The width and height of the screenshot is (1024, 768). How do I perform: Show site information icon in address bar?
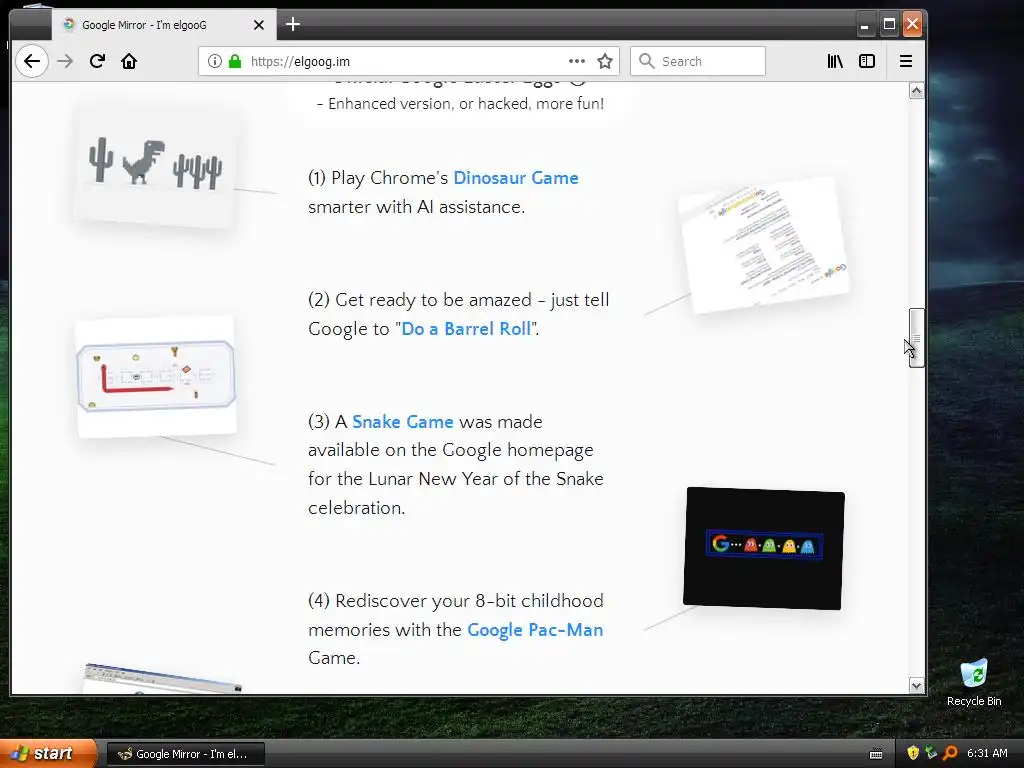pyautogui.click(x=214, y=61)
